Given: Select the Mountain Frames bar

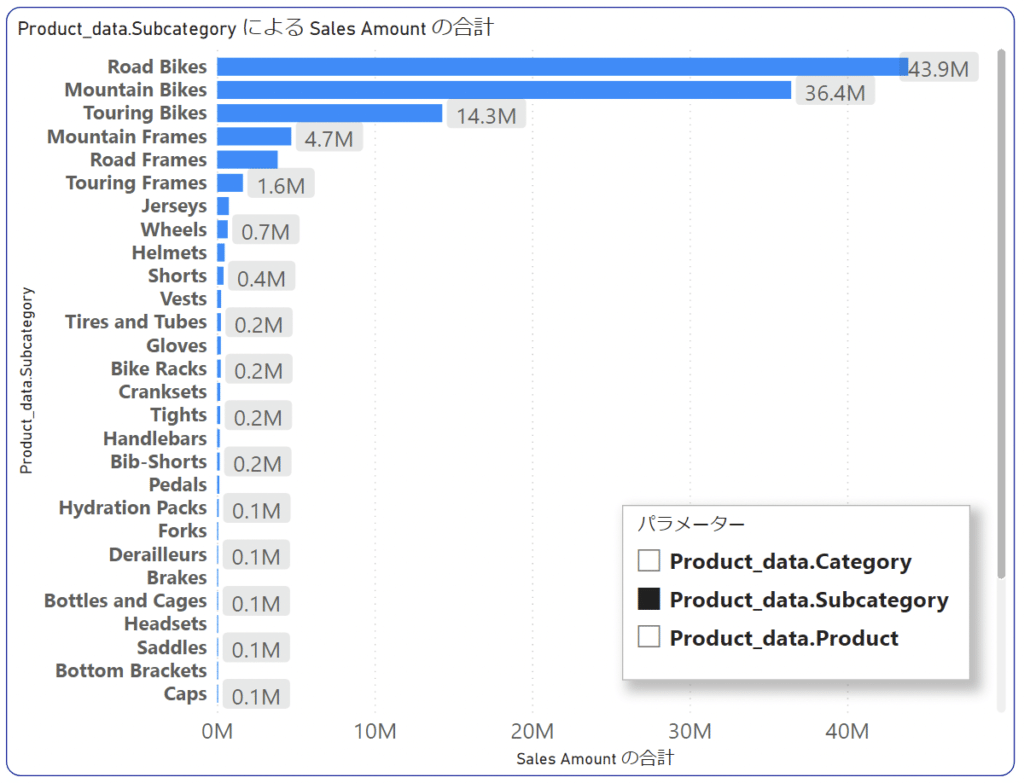Looking at the screenshot, I should 253,136.
